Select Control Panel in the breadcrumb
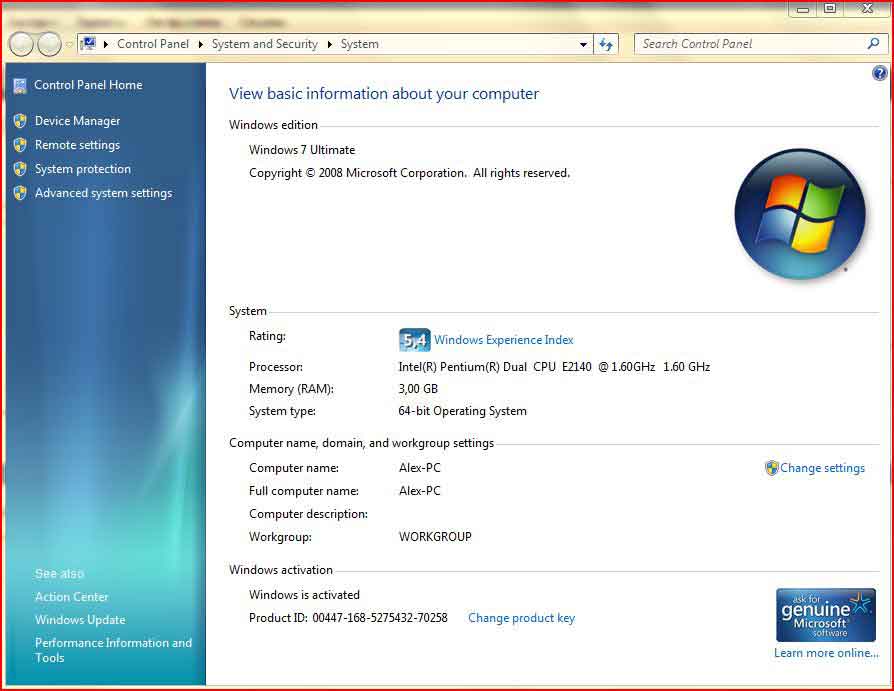This screenshot has width=894, height=691. pos(153,44)
